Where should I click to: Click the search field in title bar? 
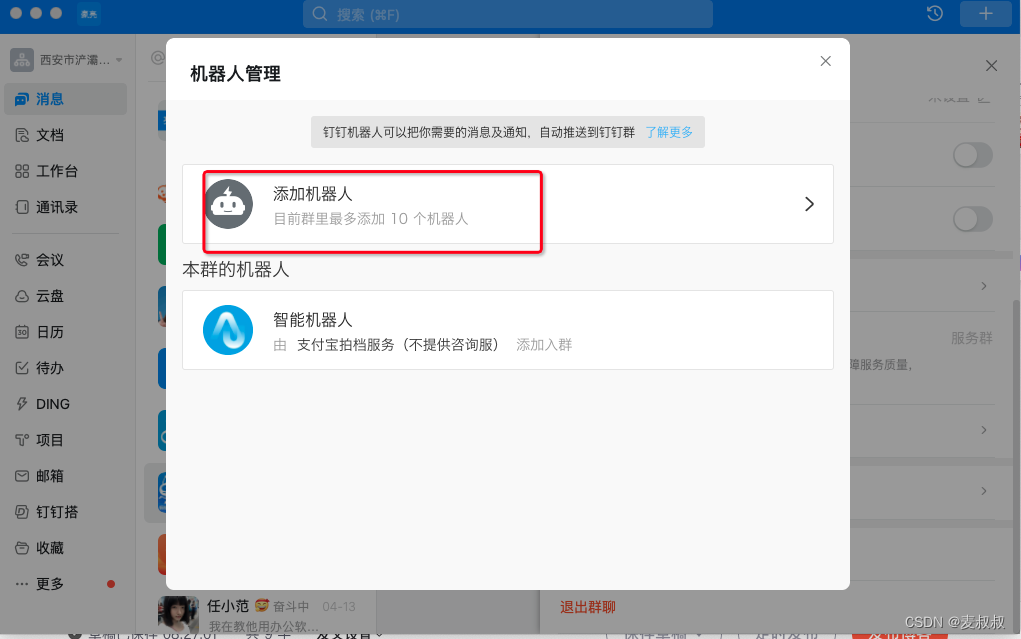point(507,14)
